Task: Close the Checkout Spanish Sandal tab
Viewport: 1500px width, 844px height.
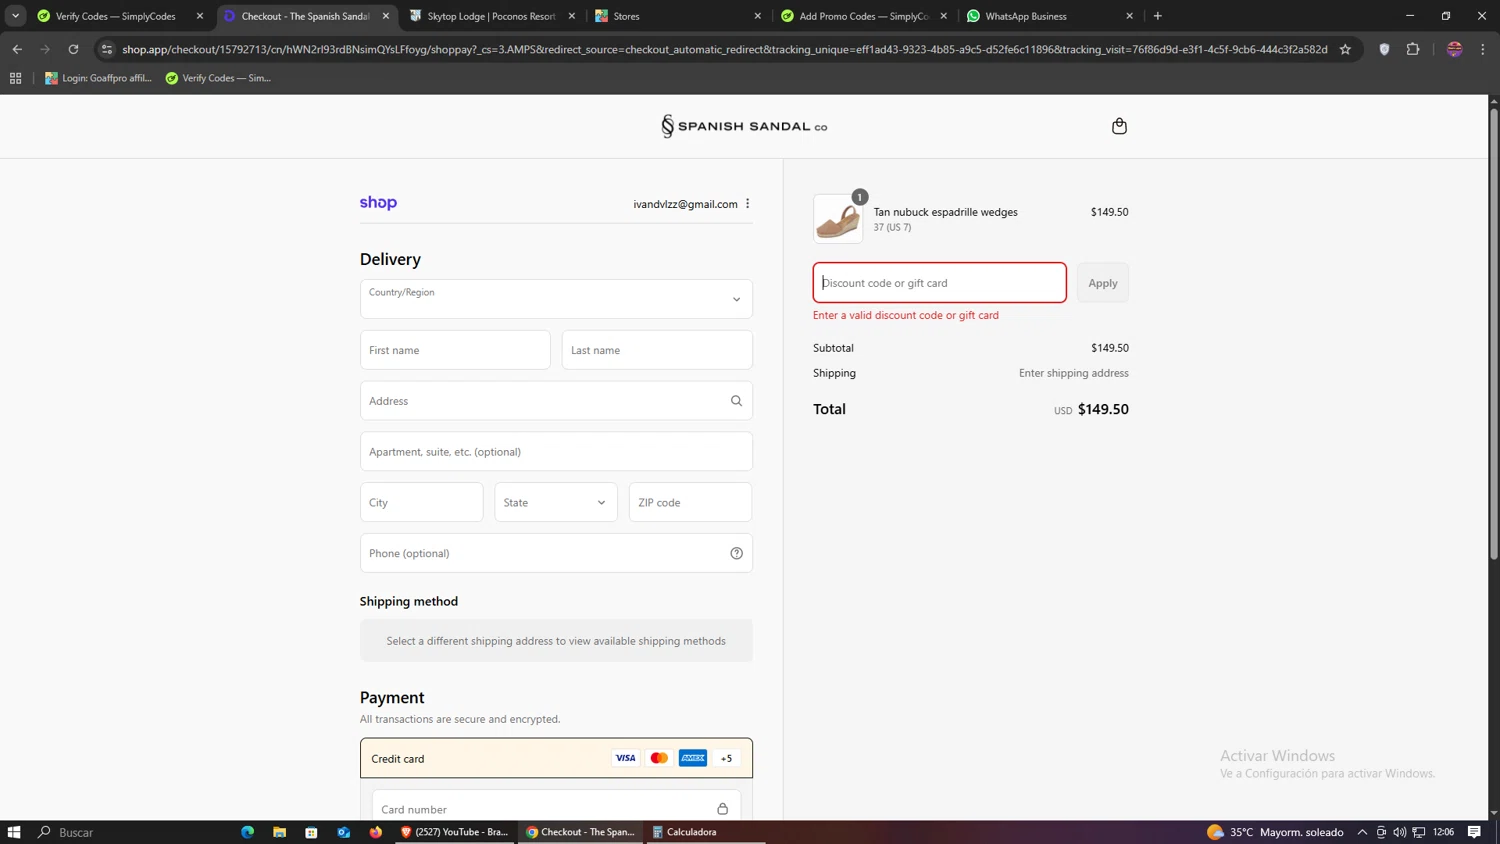Action: [x=386, y=16]
